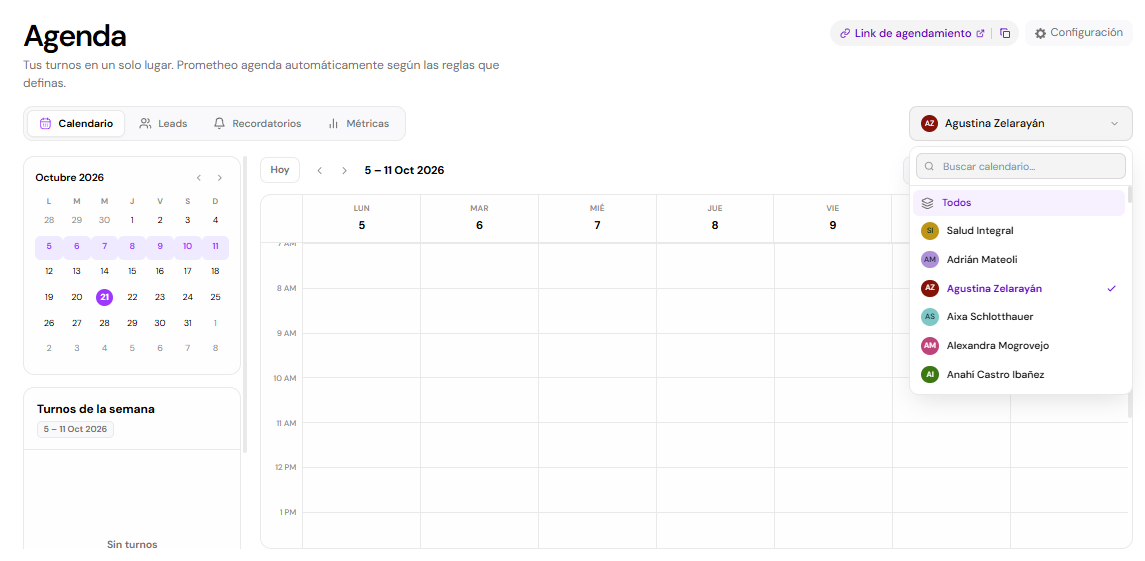Click October 12 in the mini calendar
This screenshot has width=1145, height=561.
click(49, 271)
